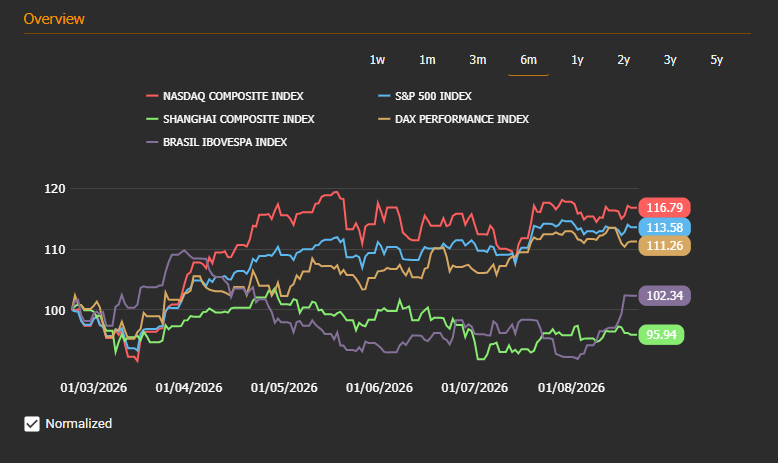
Task: Select the 1m time range tab
Action: (x=427, y=60)
